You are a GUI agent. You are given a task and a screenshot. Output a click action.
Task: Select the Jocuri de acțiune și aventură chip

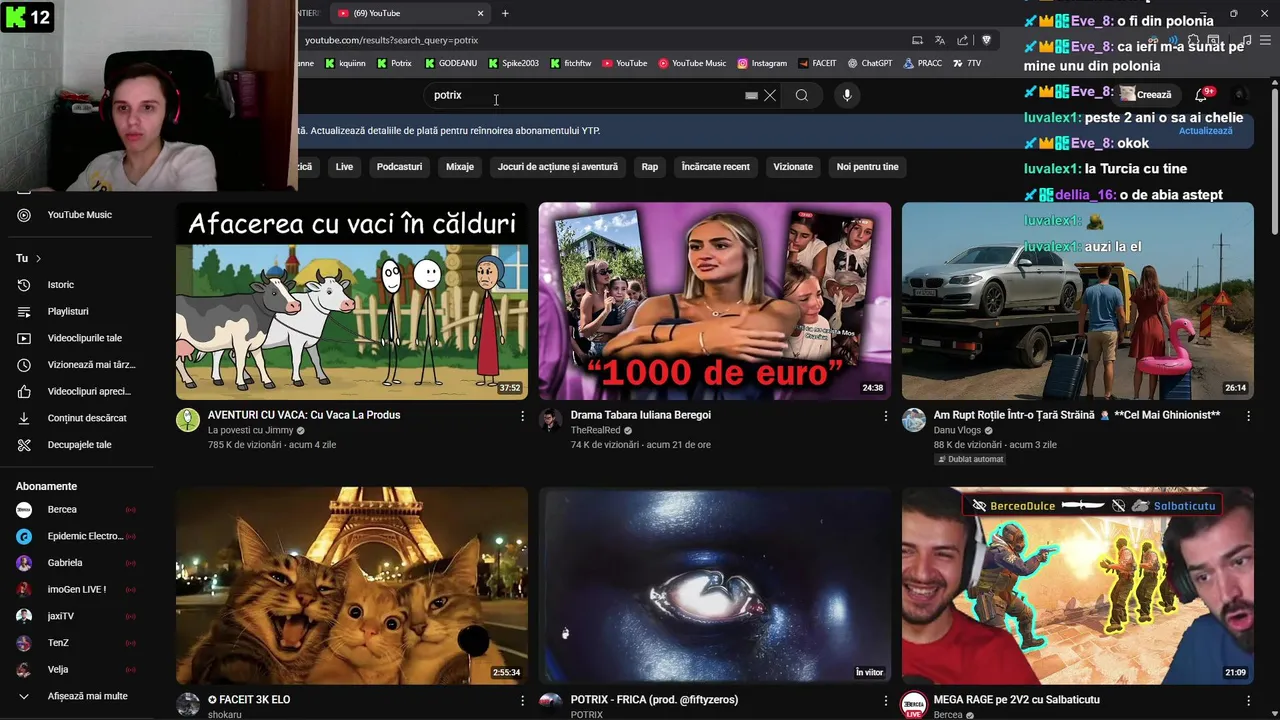[558, 167]
